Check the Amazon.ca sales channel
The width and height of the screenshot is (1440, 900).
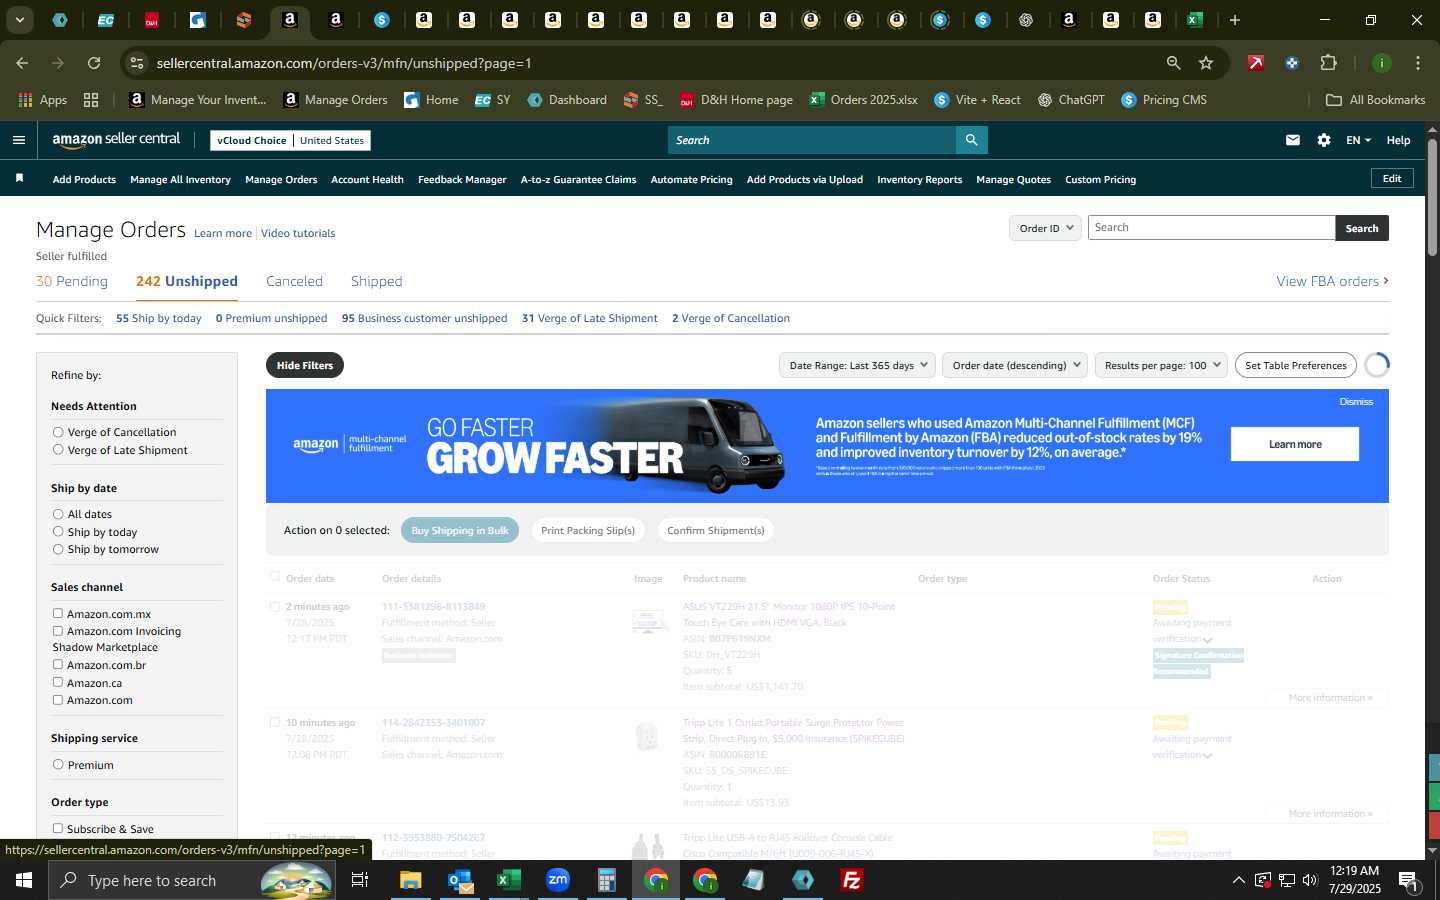pyautogui.click(x=58, y=683)
